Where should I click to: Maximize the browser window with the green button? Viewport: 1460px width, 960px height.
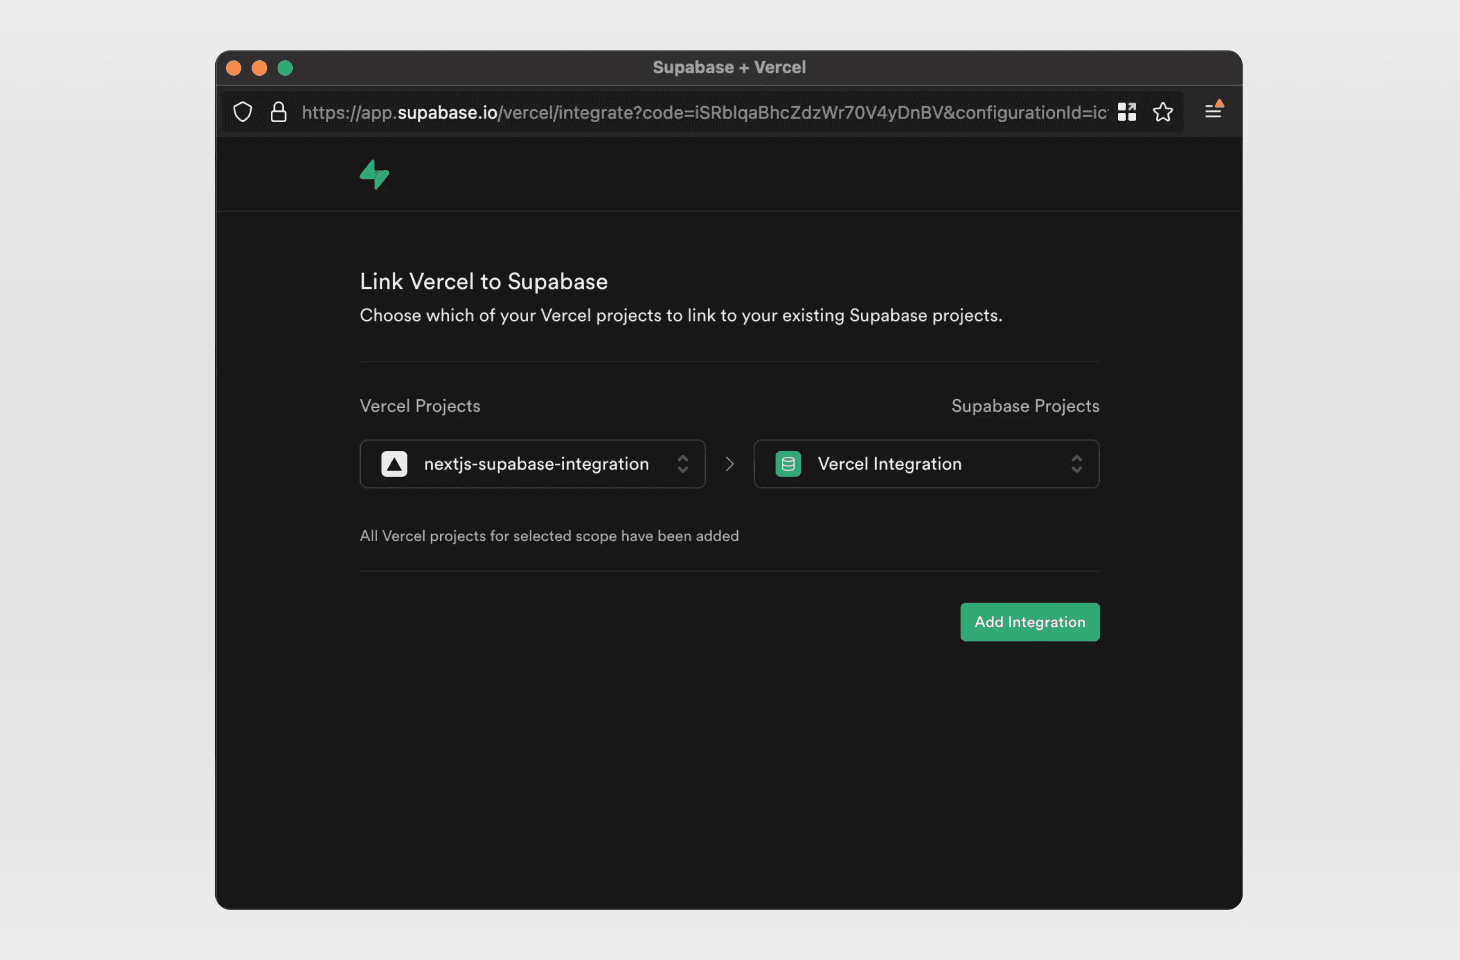[285, 68]
